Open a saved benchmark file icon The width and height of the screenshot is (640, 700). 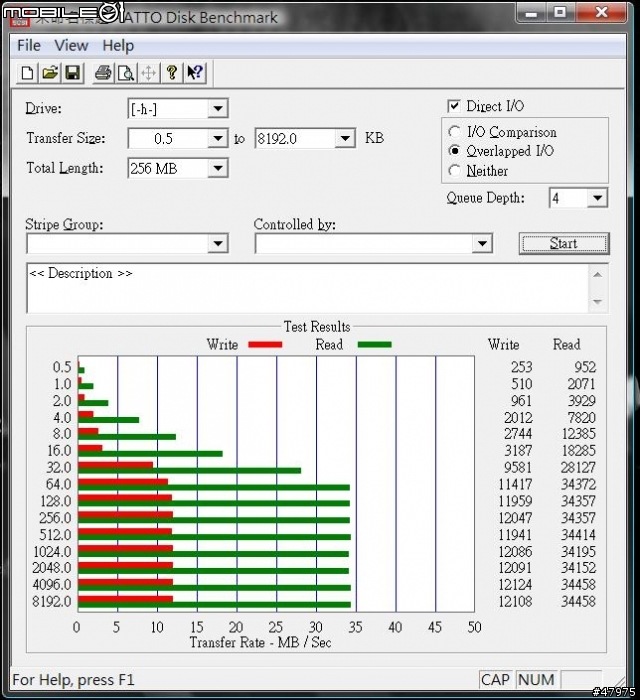tap(50, 73)
